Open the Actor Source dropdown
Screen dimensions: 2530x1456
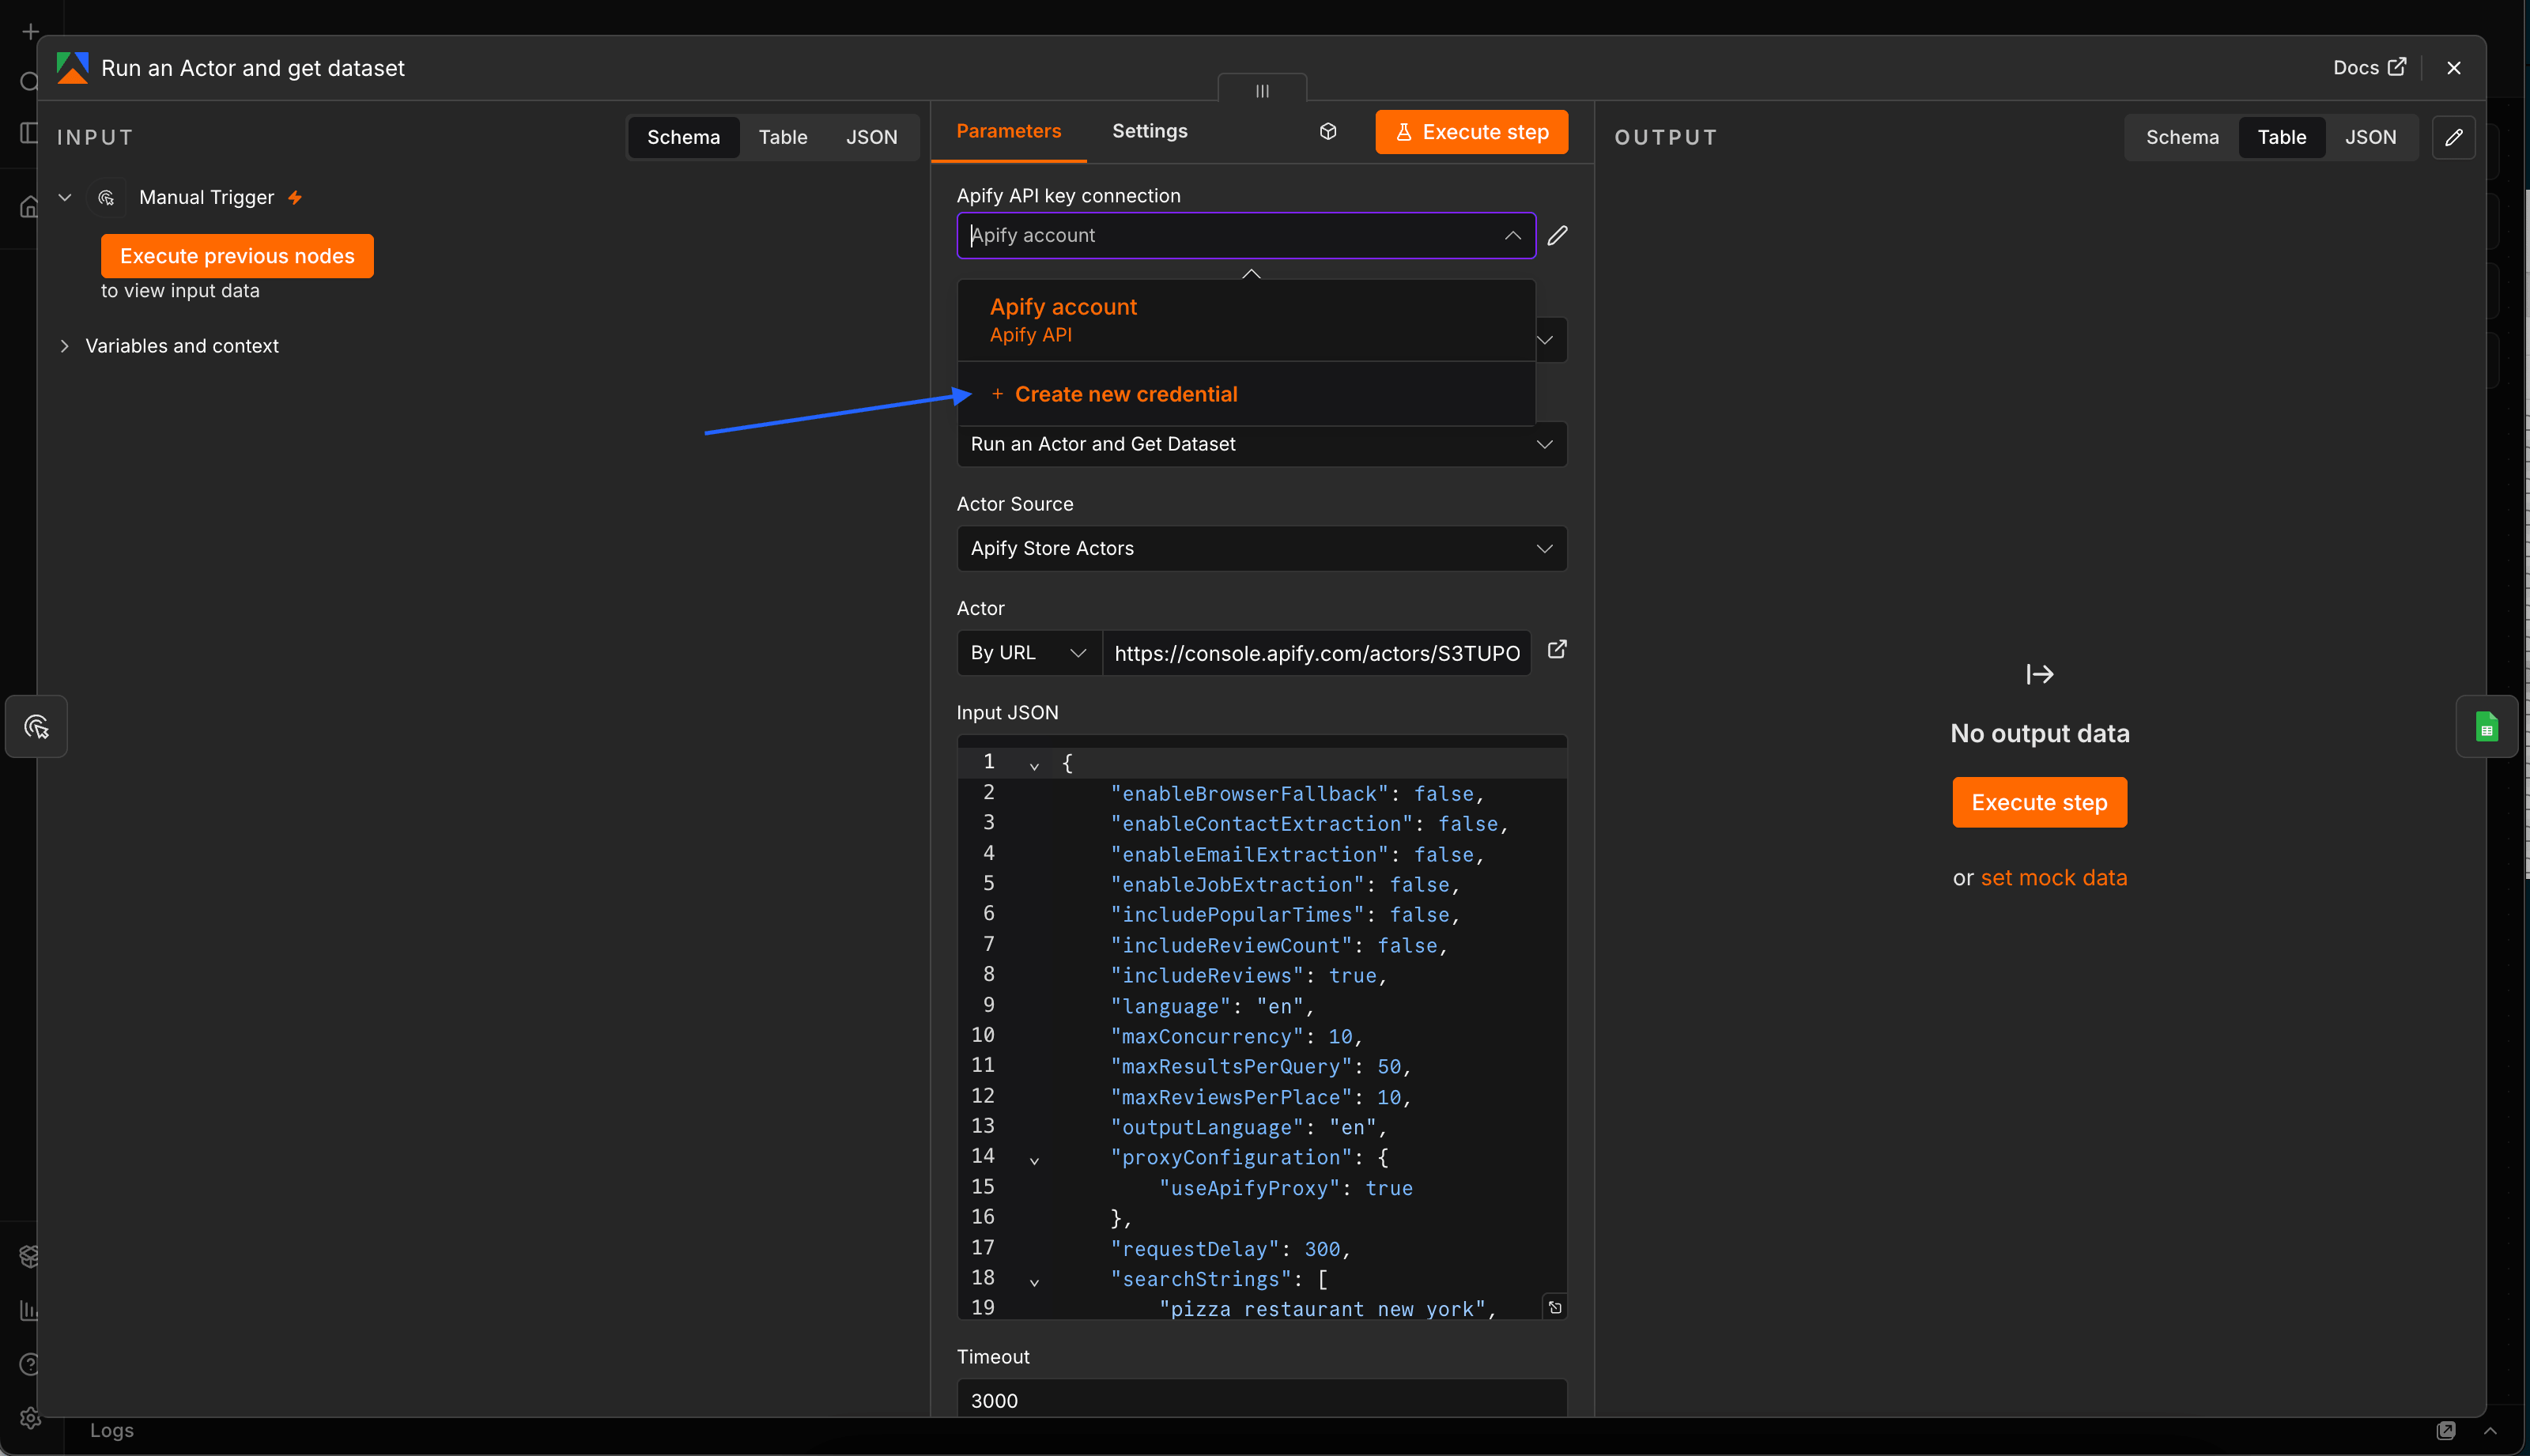point(1262,548)
